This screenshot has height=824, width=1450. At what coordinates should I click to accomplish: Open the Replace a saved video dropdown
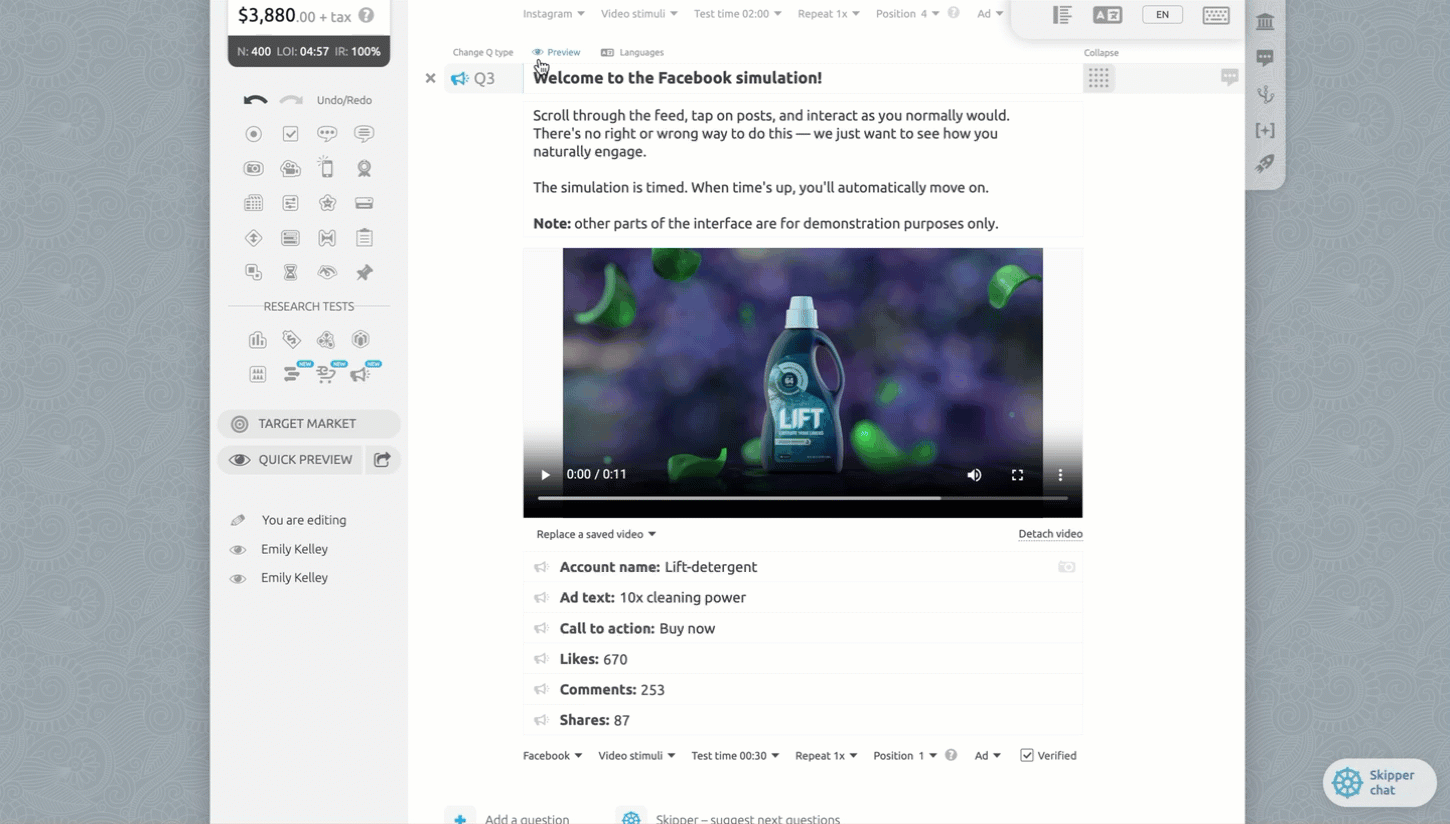pyautogui.click(x=596, y=534)
